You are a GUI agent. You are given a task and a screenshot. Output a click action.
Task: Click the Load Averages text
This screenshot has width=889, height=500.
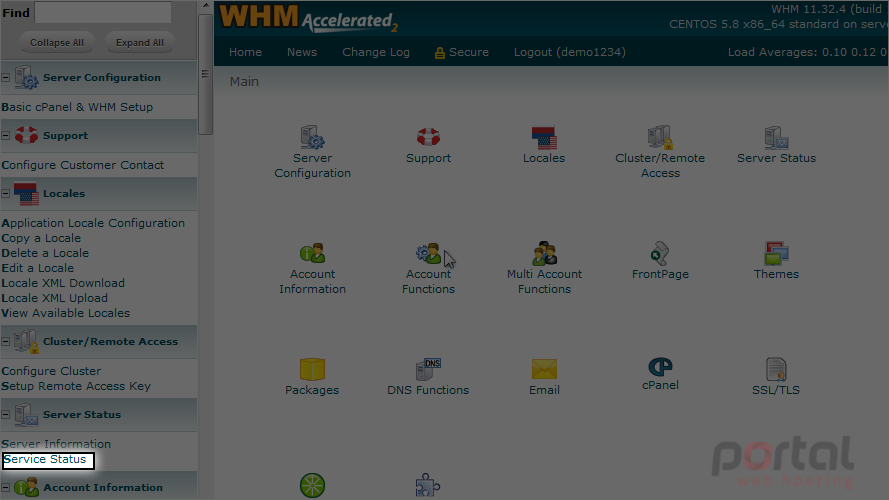point(807,52)
